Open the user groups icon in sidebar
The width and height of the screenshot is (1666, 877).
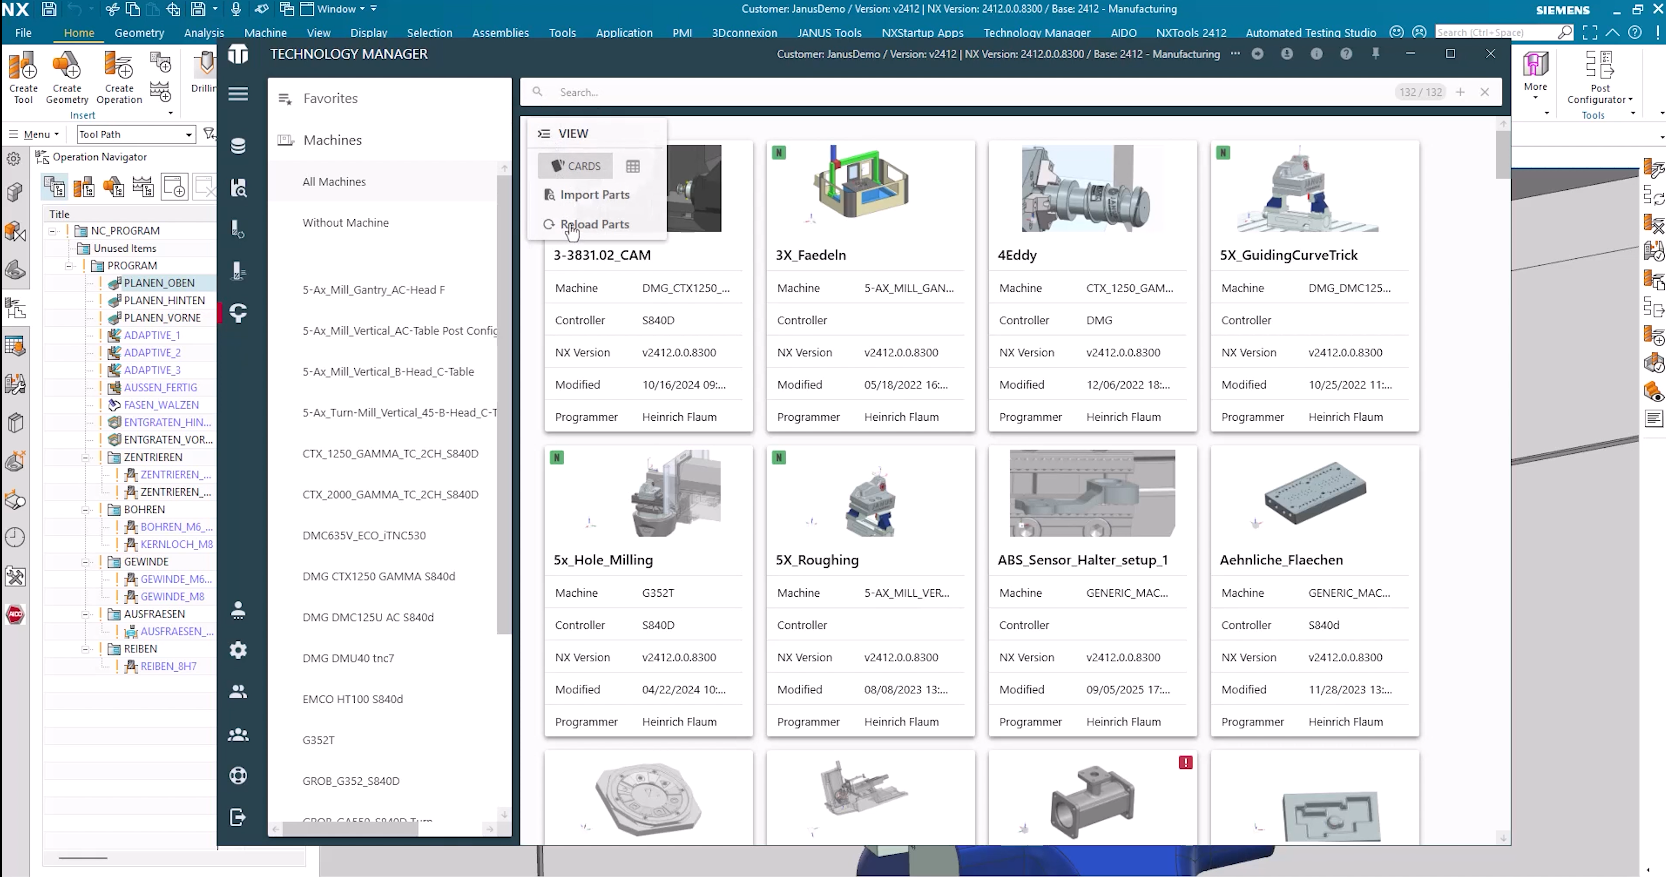238,734
